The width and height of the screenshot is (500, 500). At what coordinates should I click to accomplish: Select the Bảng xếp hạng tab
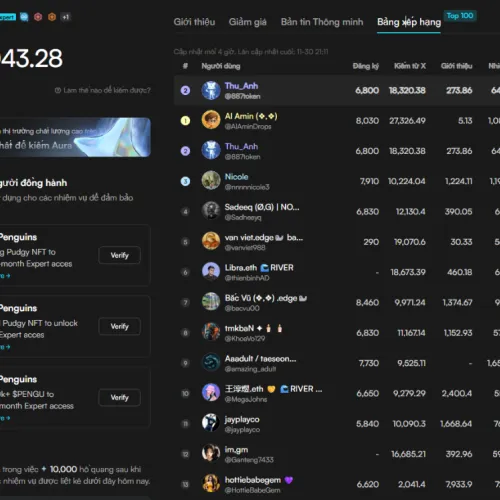(409, 22)
